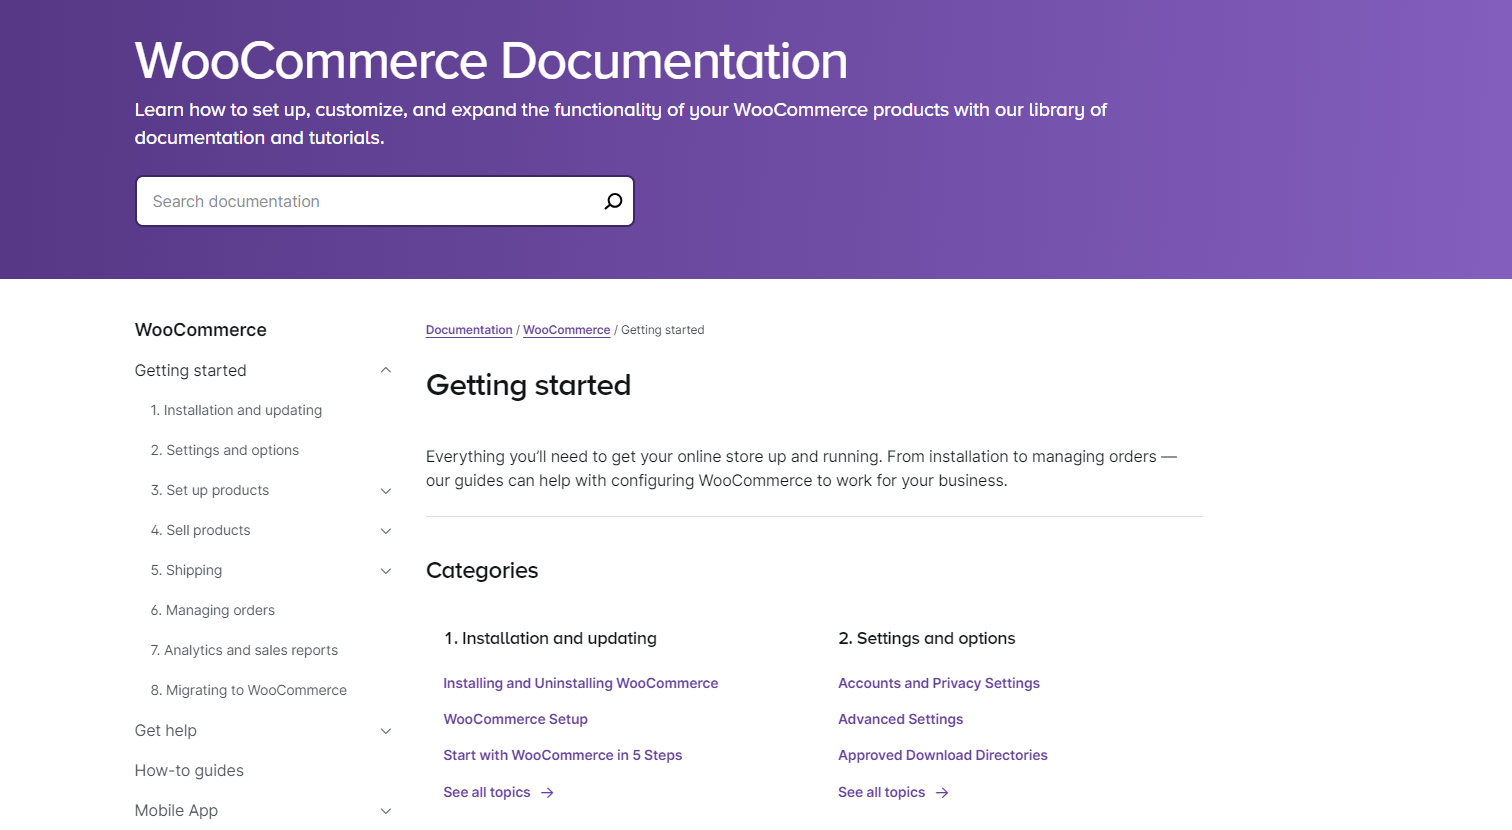Click See all topics under Settings and options
The image size is (1512, 830).
pos(882,792)
